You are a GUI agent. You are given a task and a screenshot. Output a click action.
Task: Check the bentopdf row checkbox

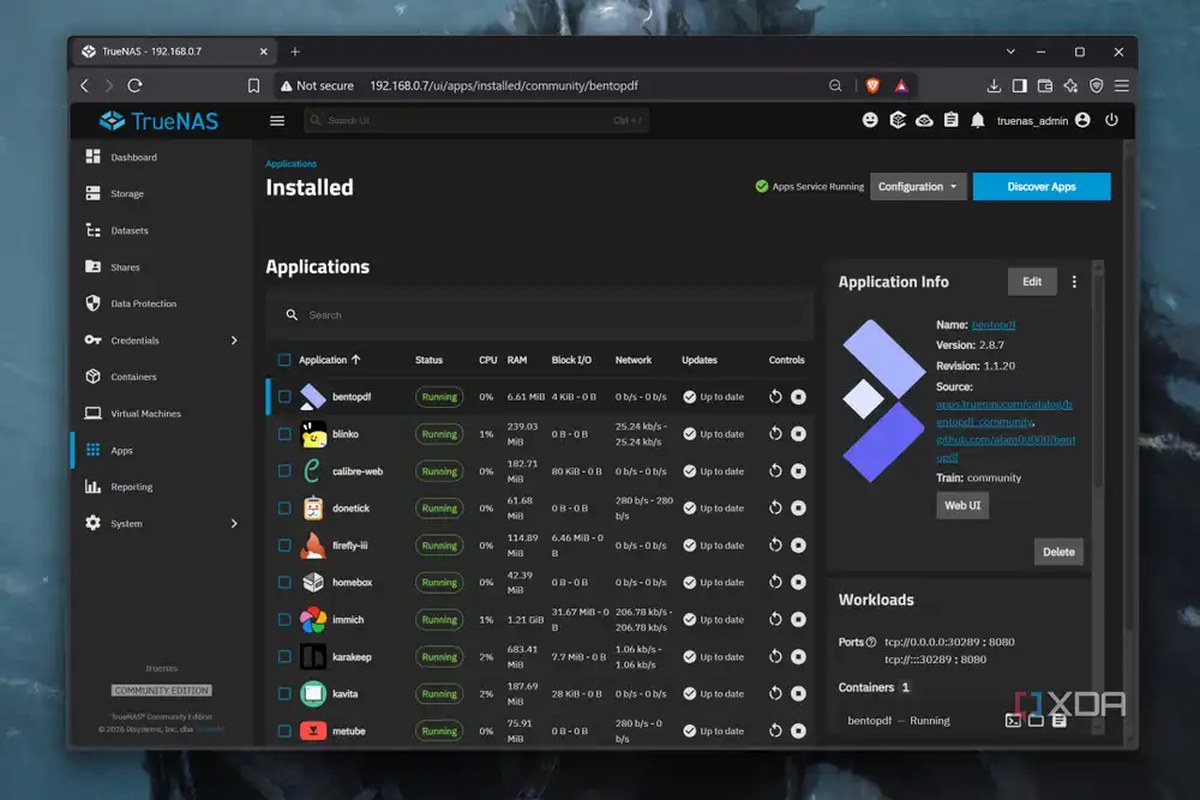click(x=284, y=397)
